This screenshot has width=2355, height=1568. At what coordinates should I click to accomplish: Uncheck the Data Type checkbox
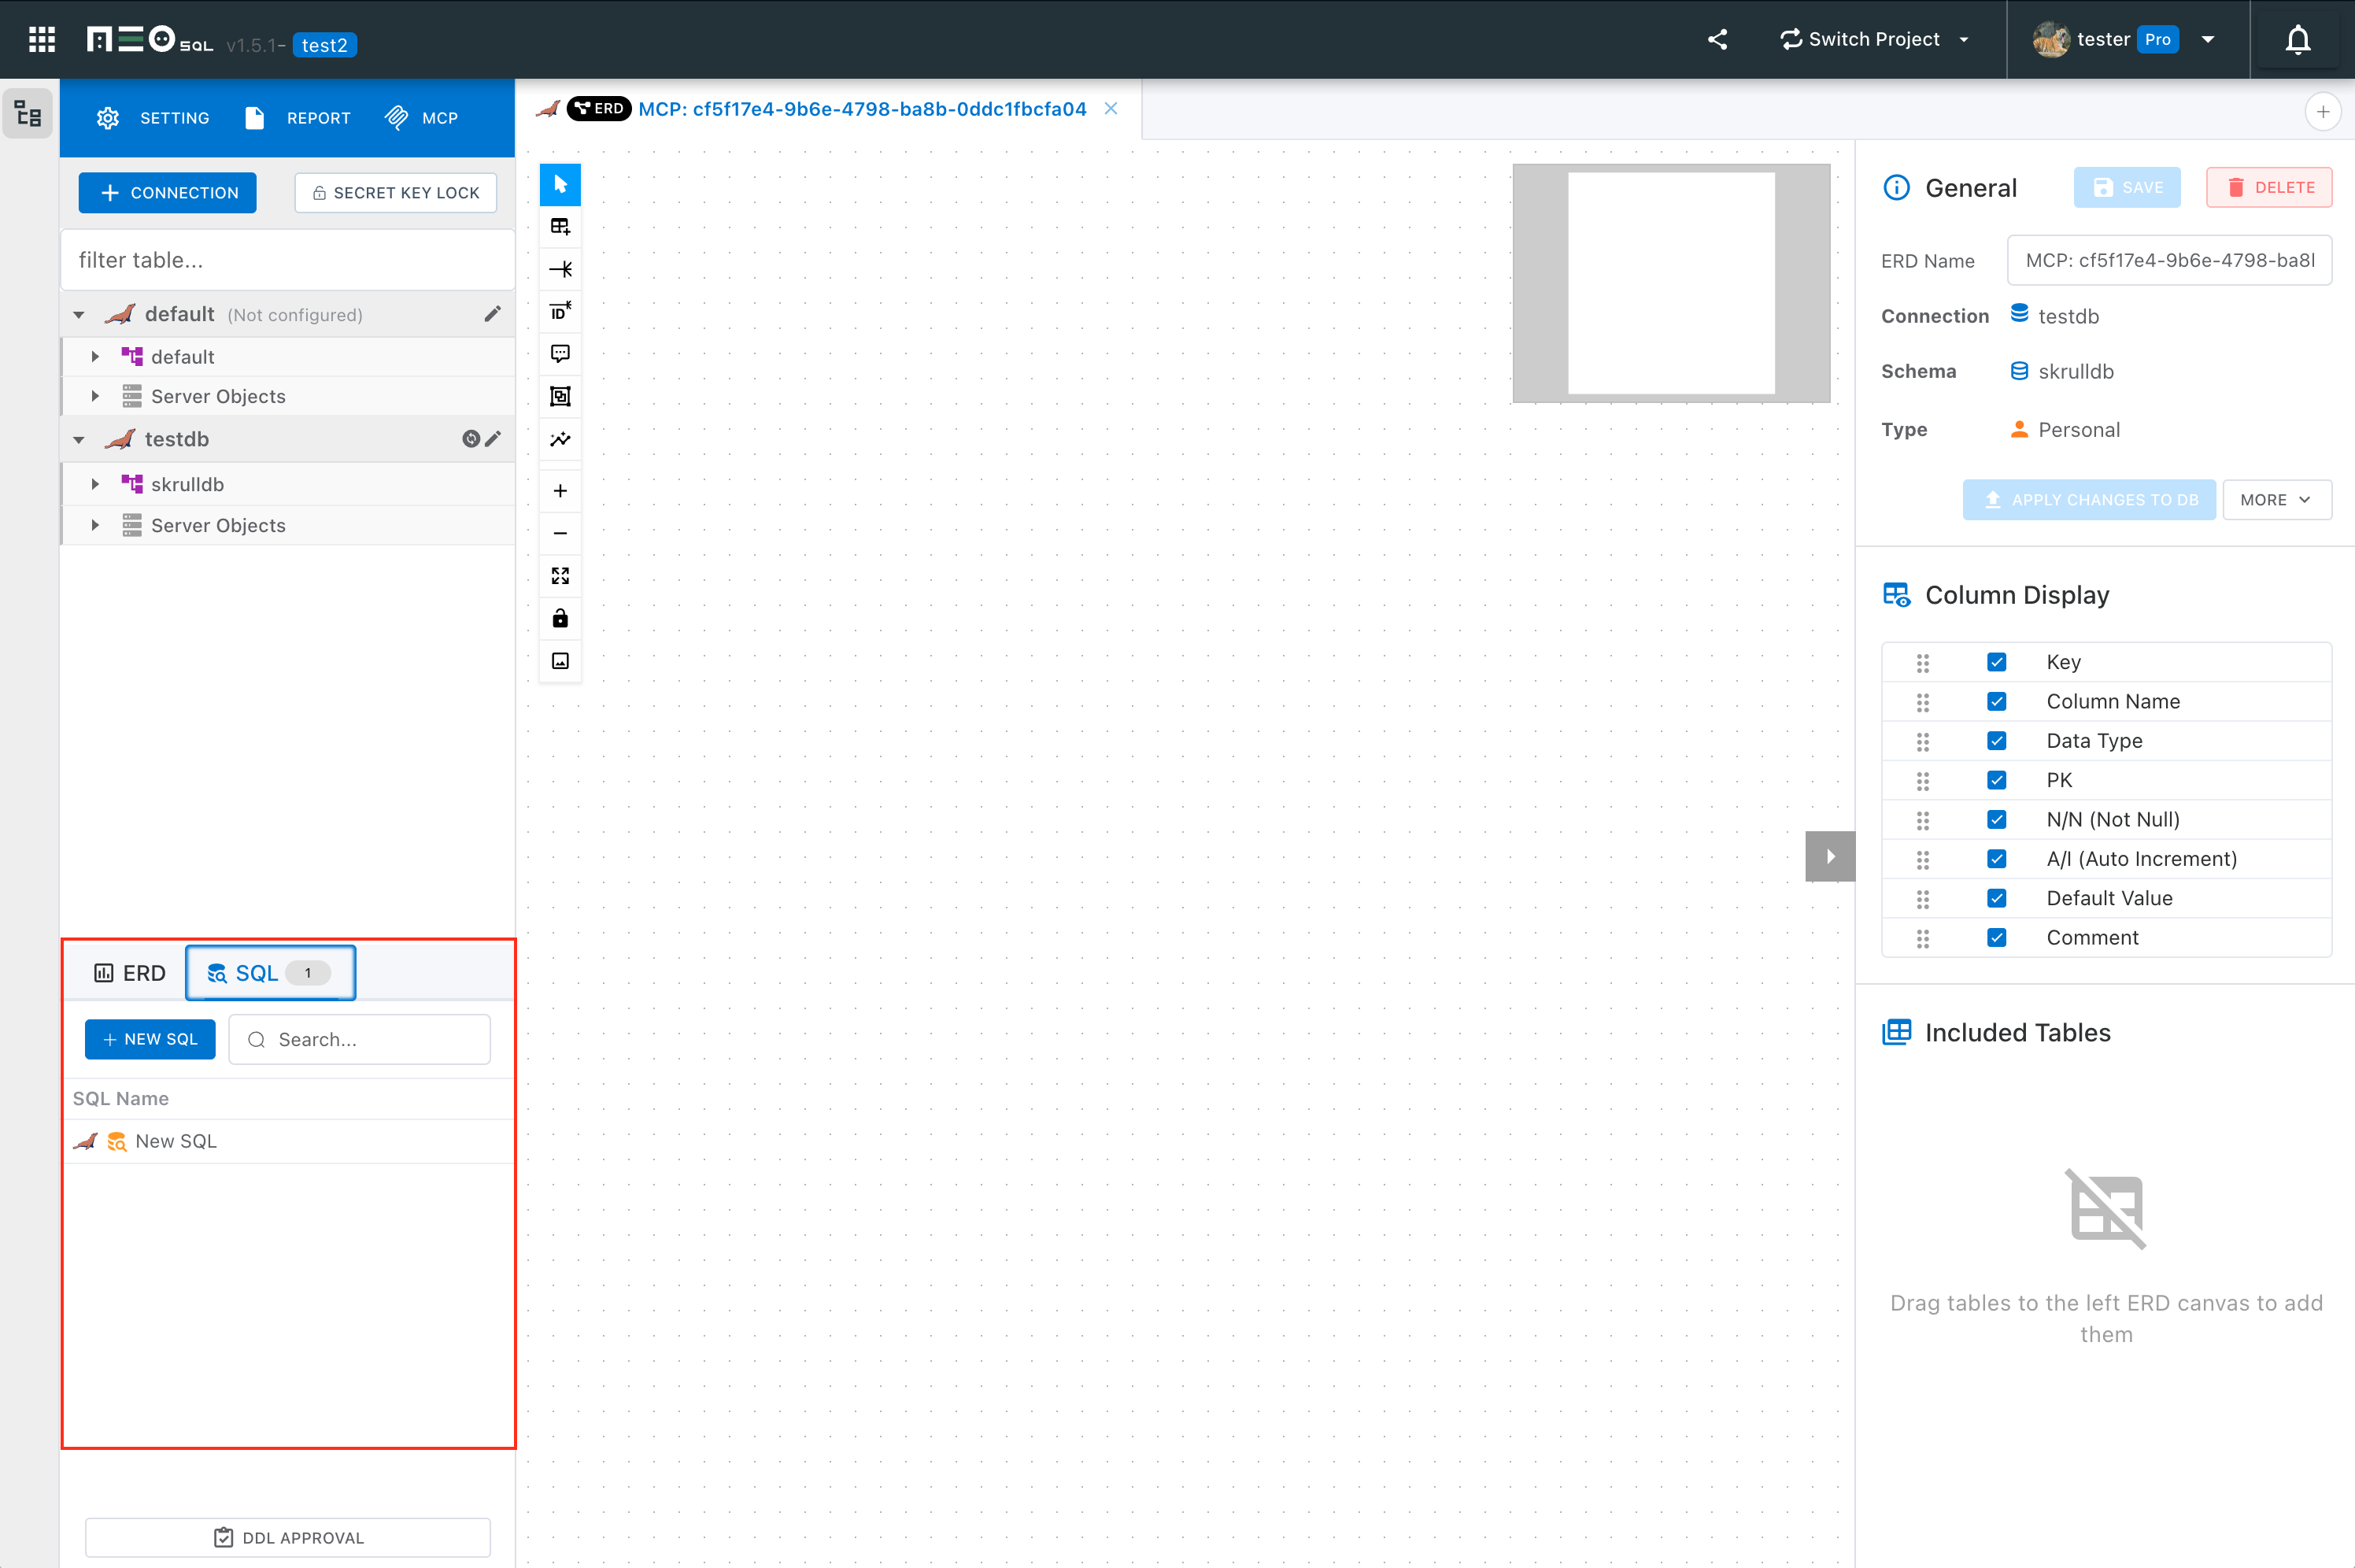[1996, 741]
